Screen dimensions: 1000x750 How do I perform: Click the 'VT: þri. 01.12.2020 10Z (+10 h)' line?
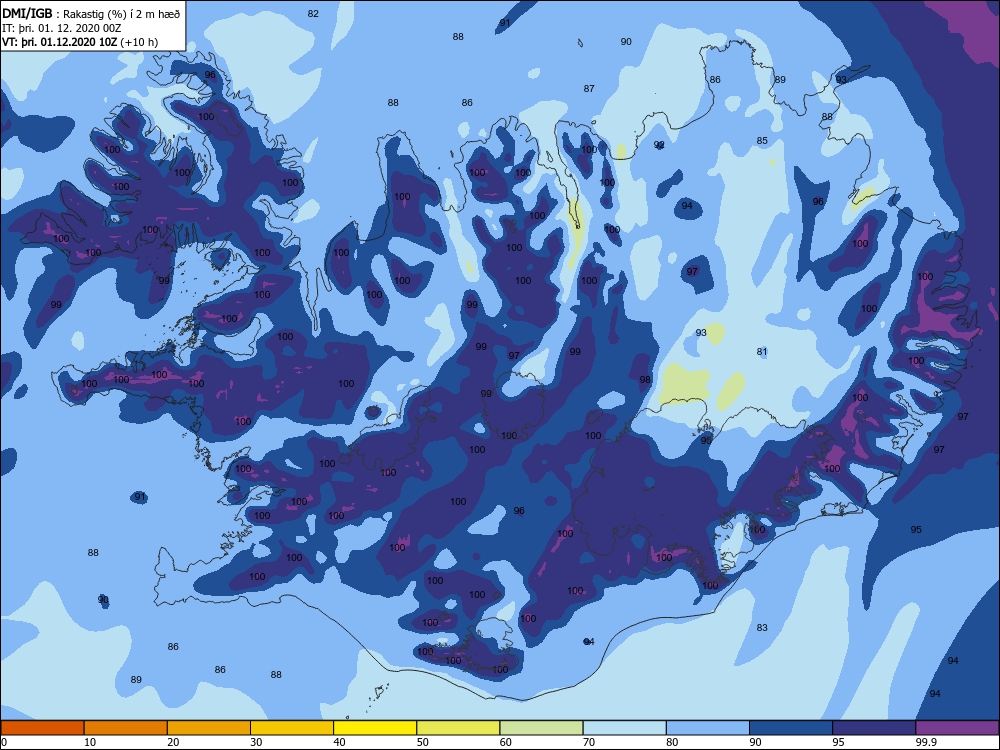pyautogui.click(x=80, y=42)
